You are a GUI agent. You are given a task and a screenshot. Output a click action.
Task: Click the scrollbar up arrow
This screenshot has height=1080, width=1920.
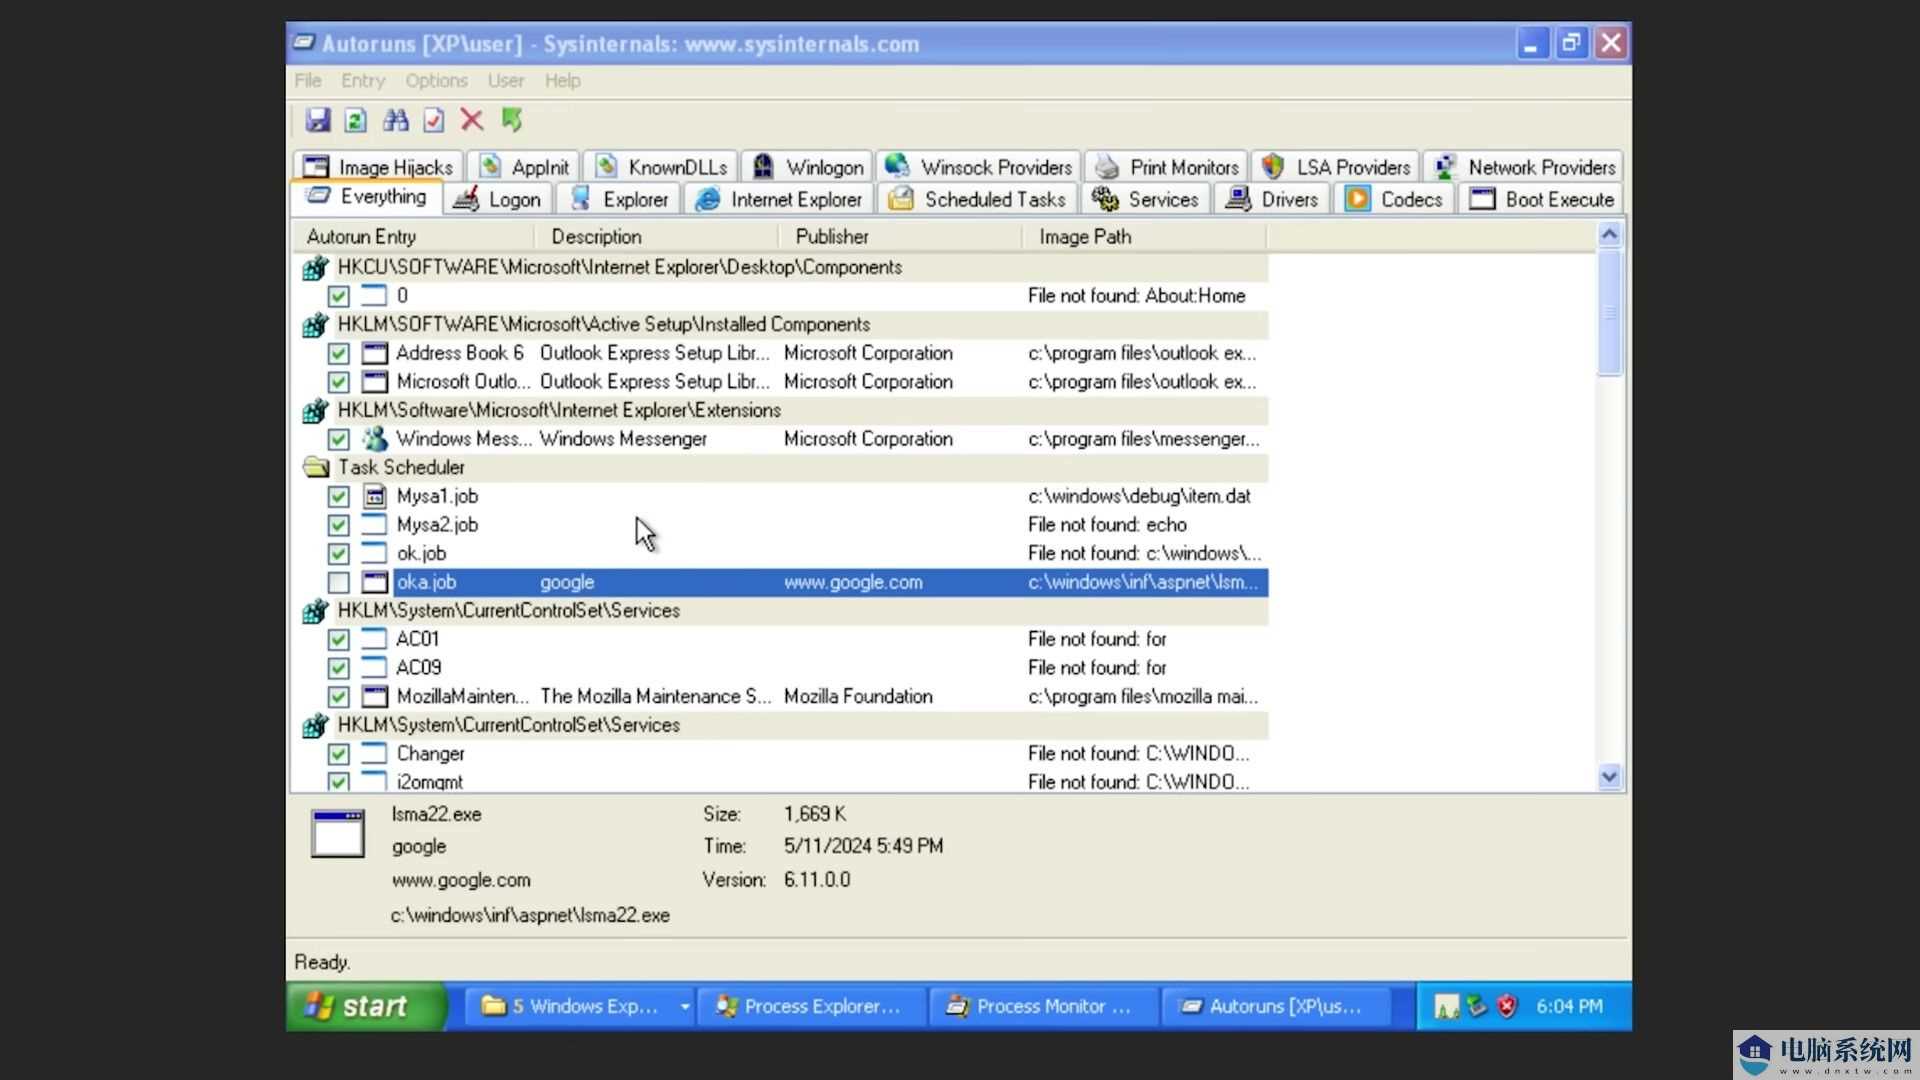click(x=1609, y=234)
